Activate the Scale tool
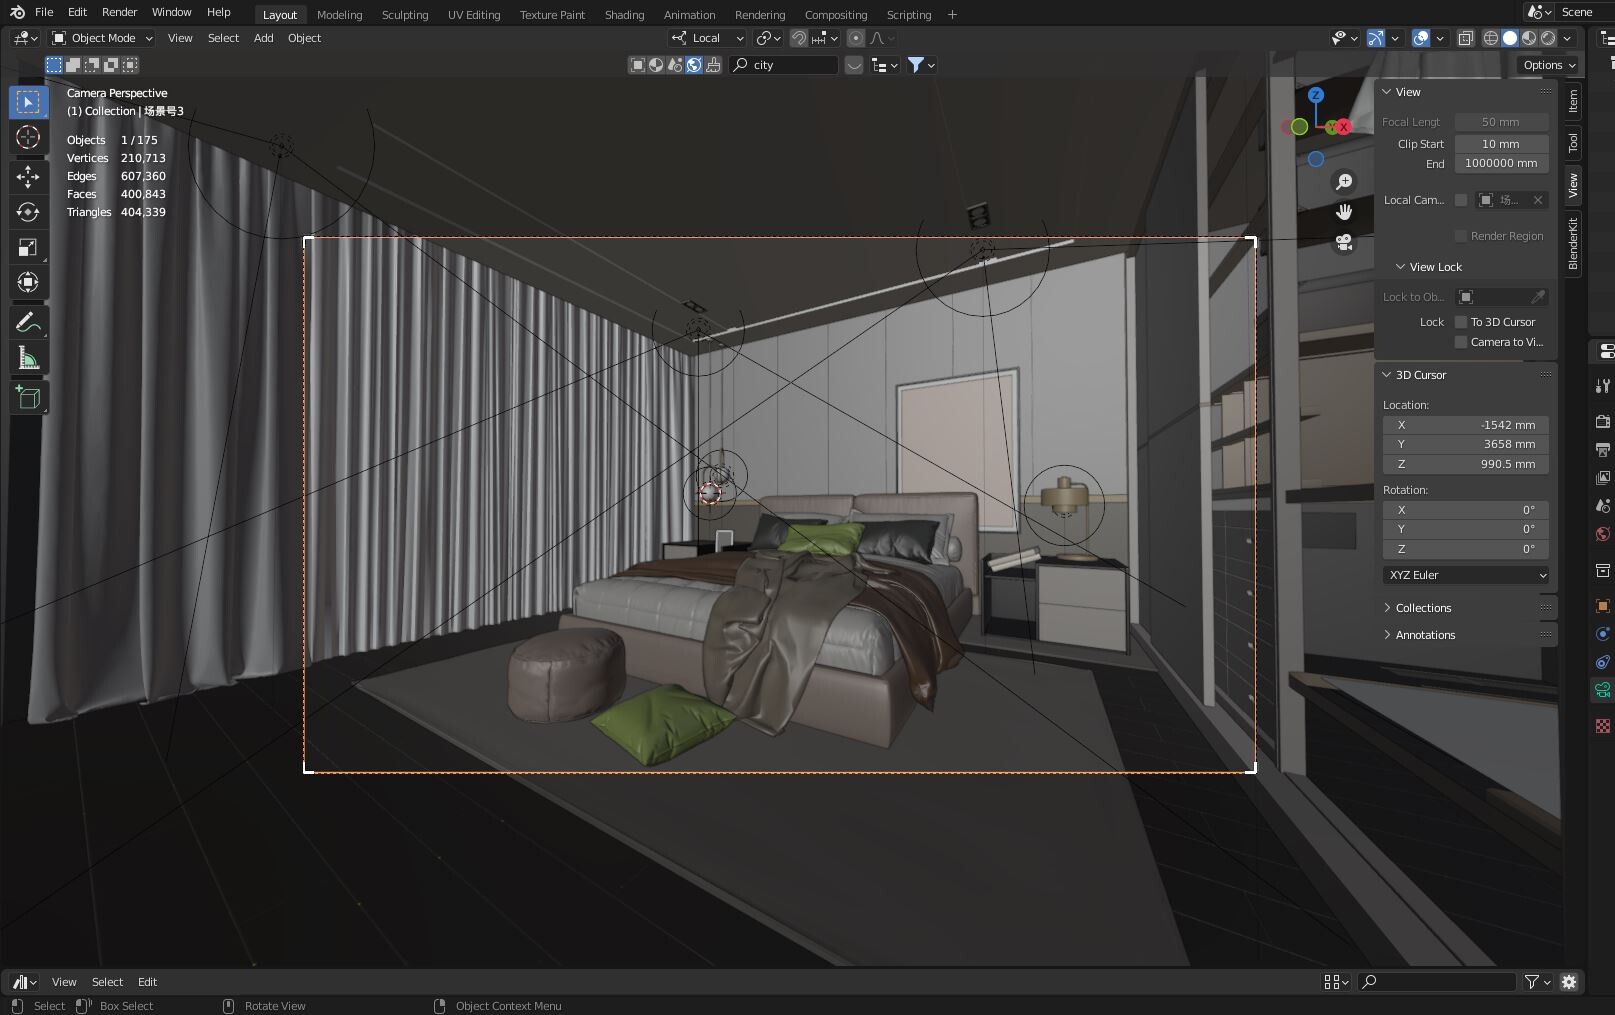The height and width of the screenshot is (1015, 1615). click(x=28, y=247)
